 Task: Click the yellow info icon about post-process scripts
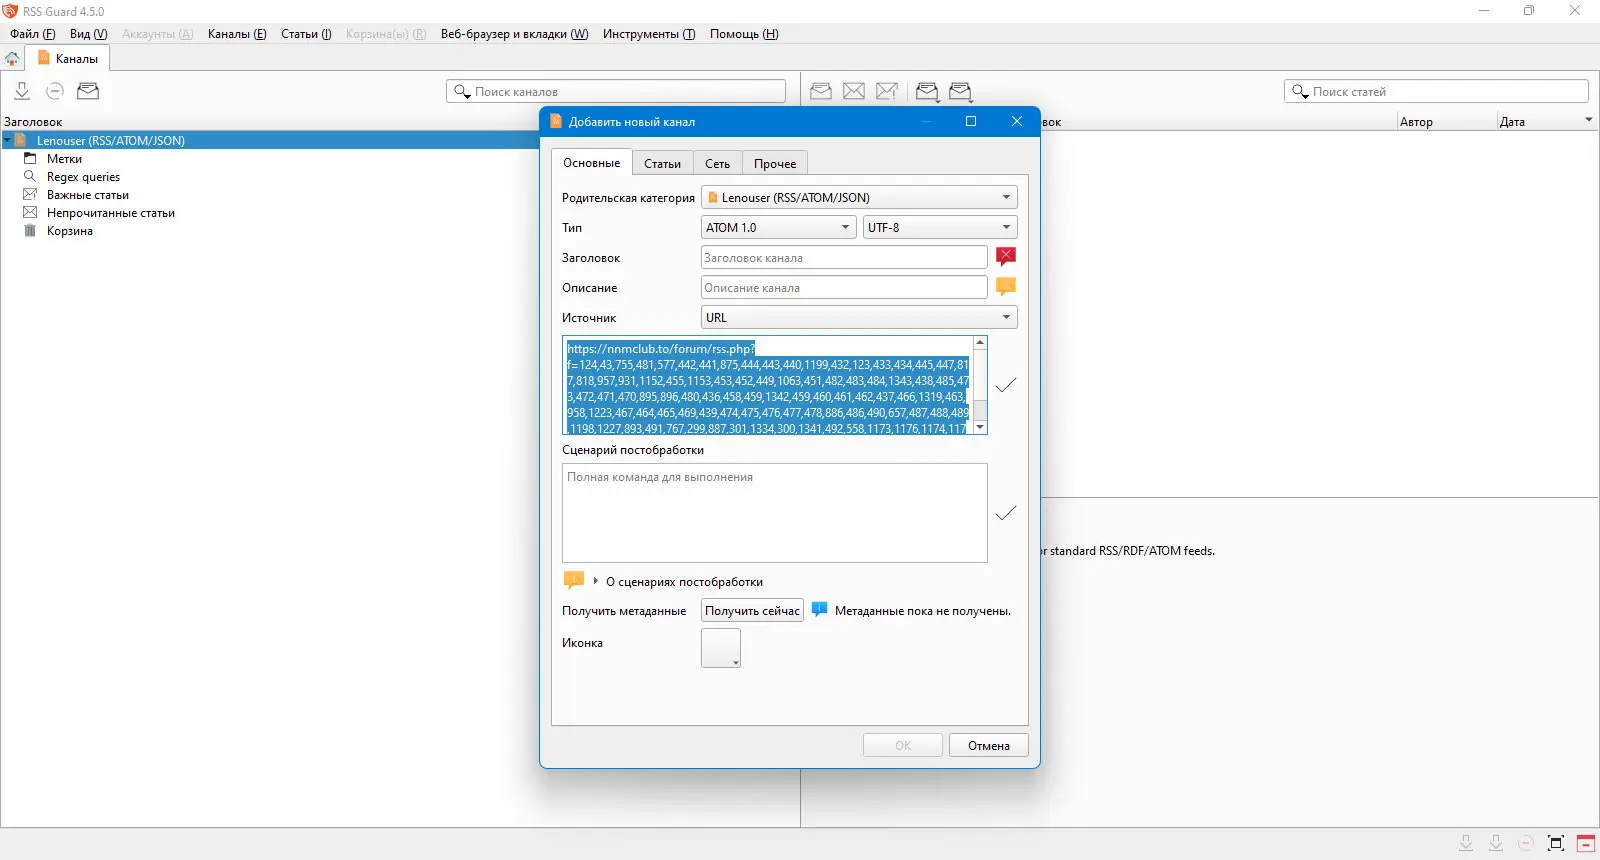pyautogui.click(x=574, y=580)
